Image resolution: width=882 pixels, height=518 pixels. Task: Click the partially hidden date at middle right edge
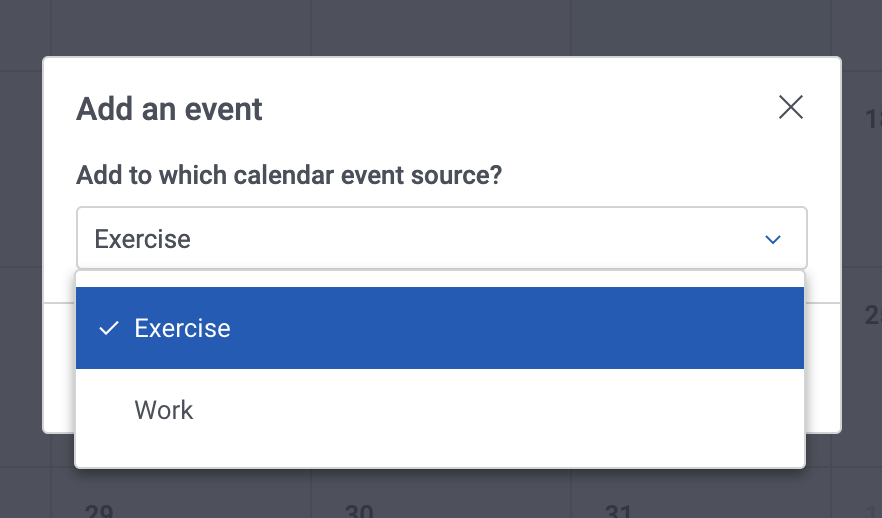[872, 316]
